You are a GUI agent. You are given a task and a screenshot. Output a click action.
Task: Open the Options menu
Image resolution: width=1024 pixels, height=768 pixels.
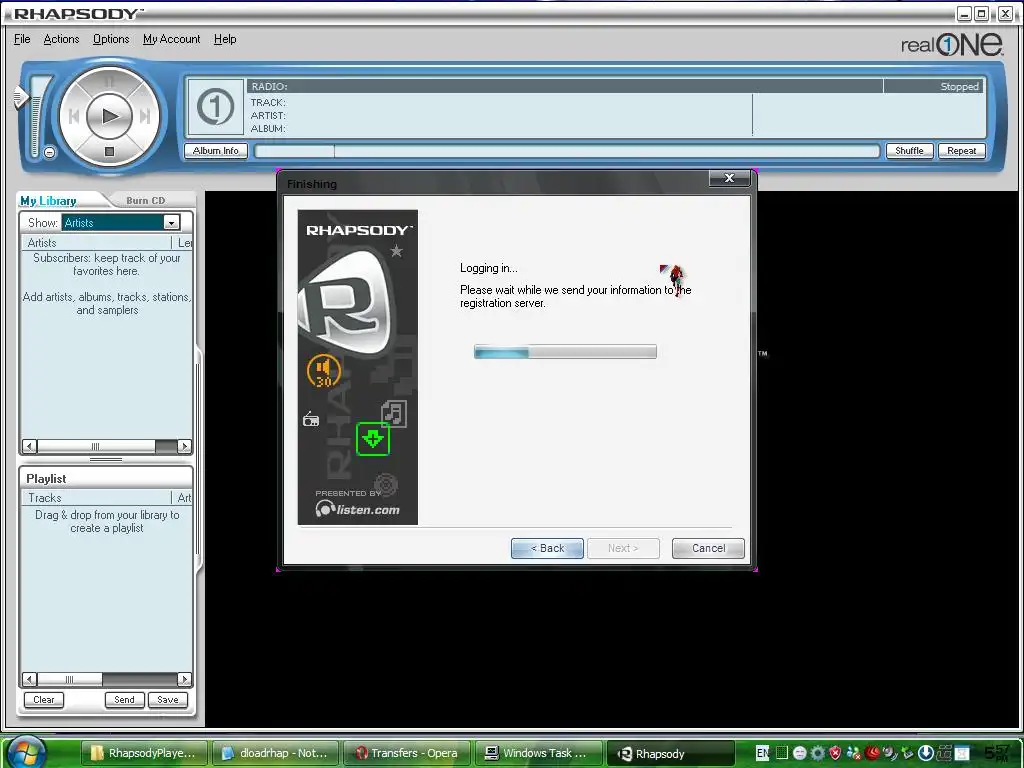111,39
